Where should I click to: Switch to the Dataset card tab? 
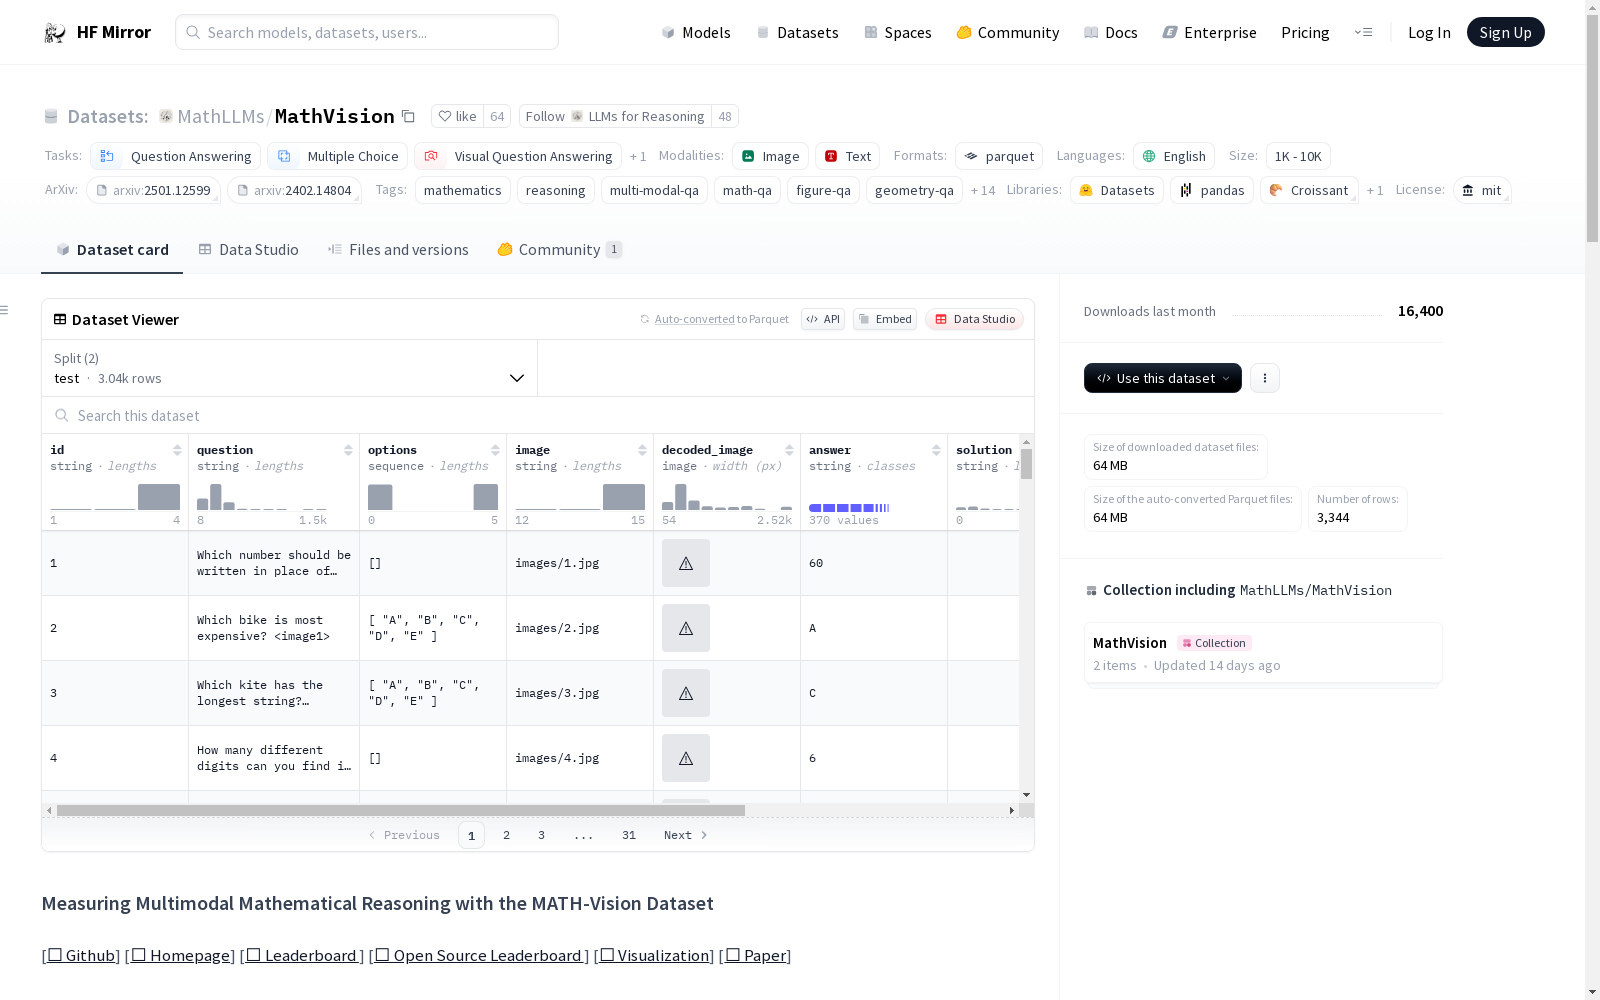coord(112,249)
